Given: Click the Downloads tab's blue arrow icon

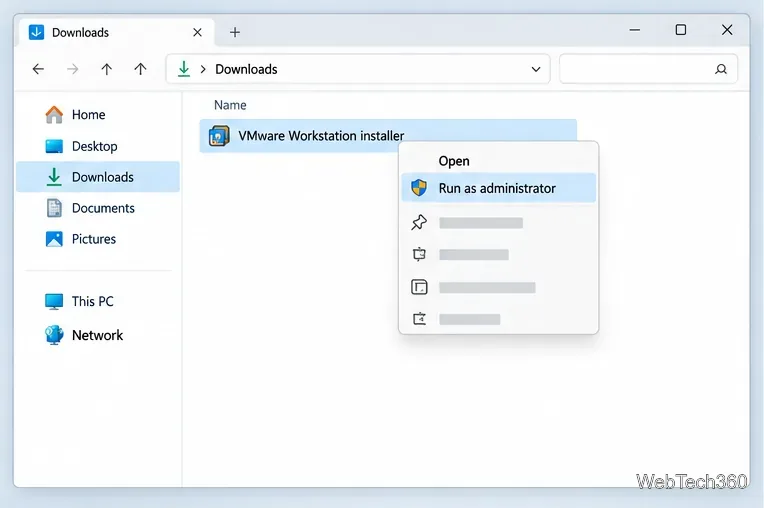Looking at the screenshot, I should pos(37,32).
